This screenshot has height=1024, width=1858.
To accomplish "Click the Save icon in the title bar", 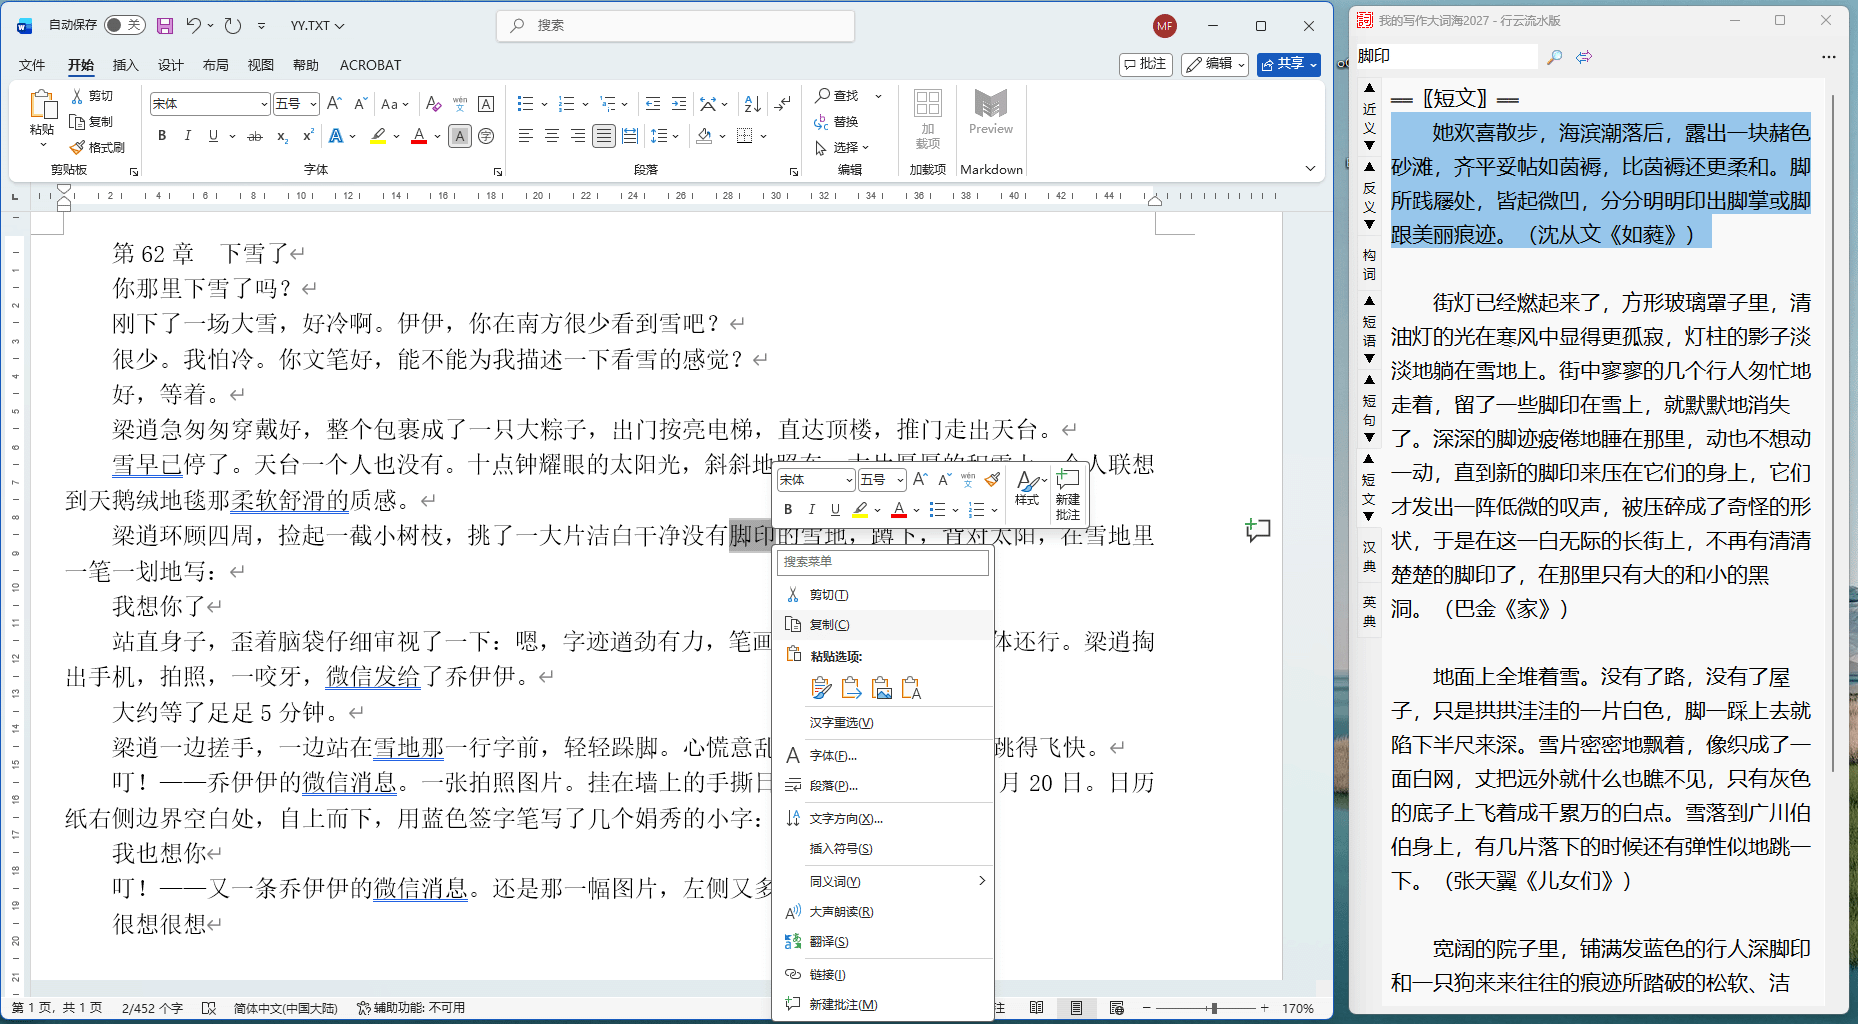I will 165,26.
